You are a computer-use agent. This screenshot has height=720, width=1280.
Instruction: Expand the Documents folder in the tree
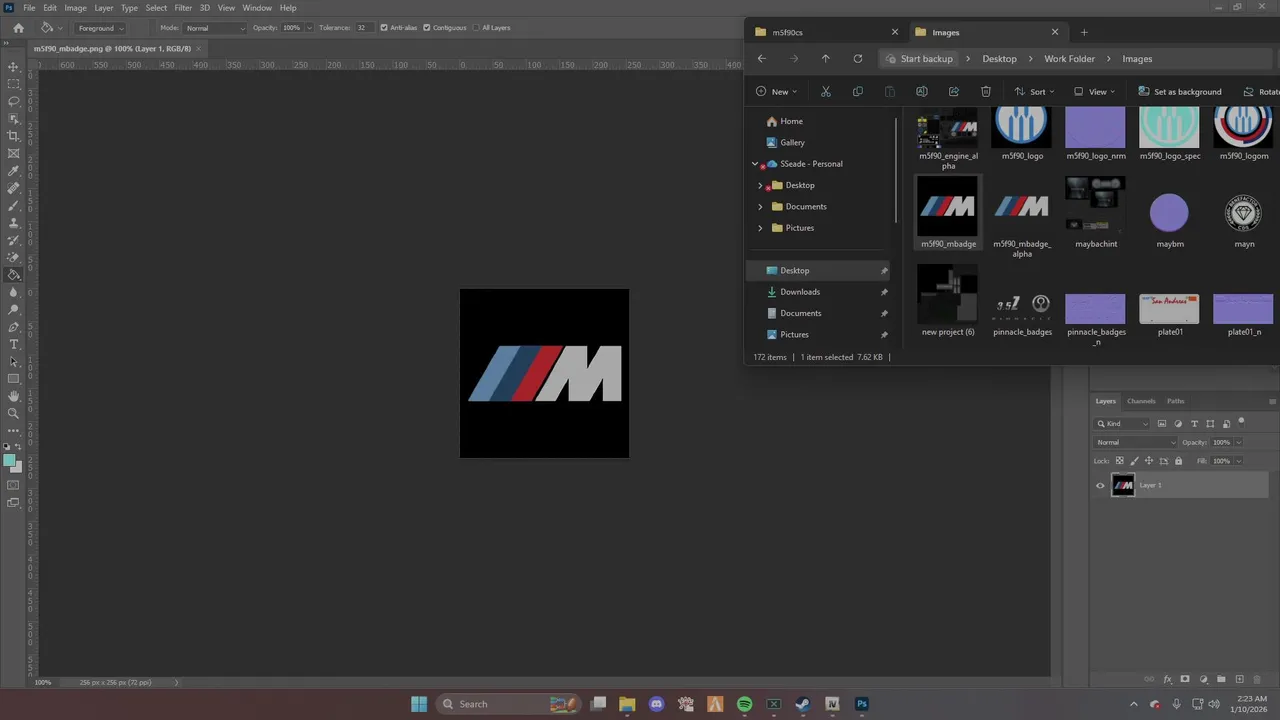[x=760, y=207]
